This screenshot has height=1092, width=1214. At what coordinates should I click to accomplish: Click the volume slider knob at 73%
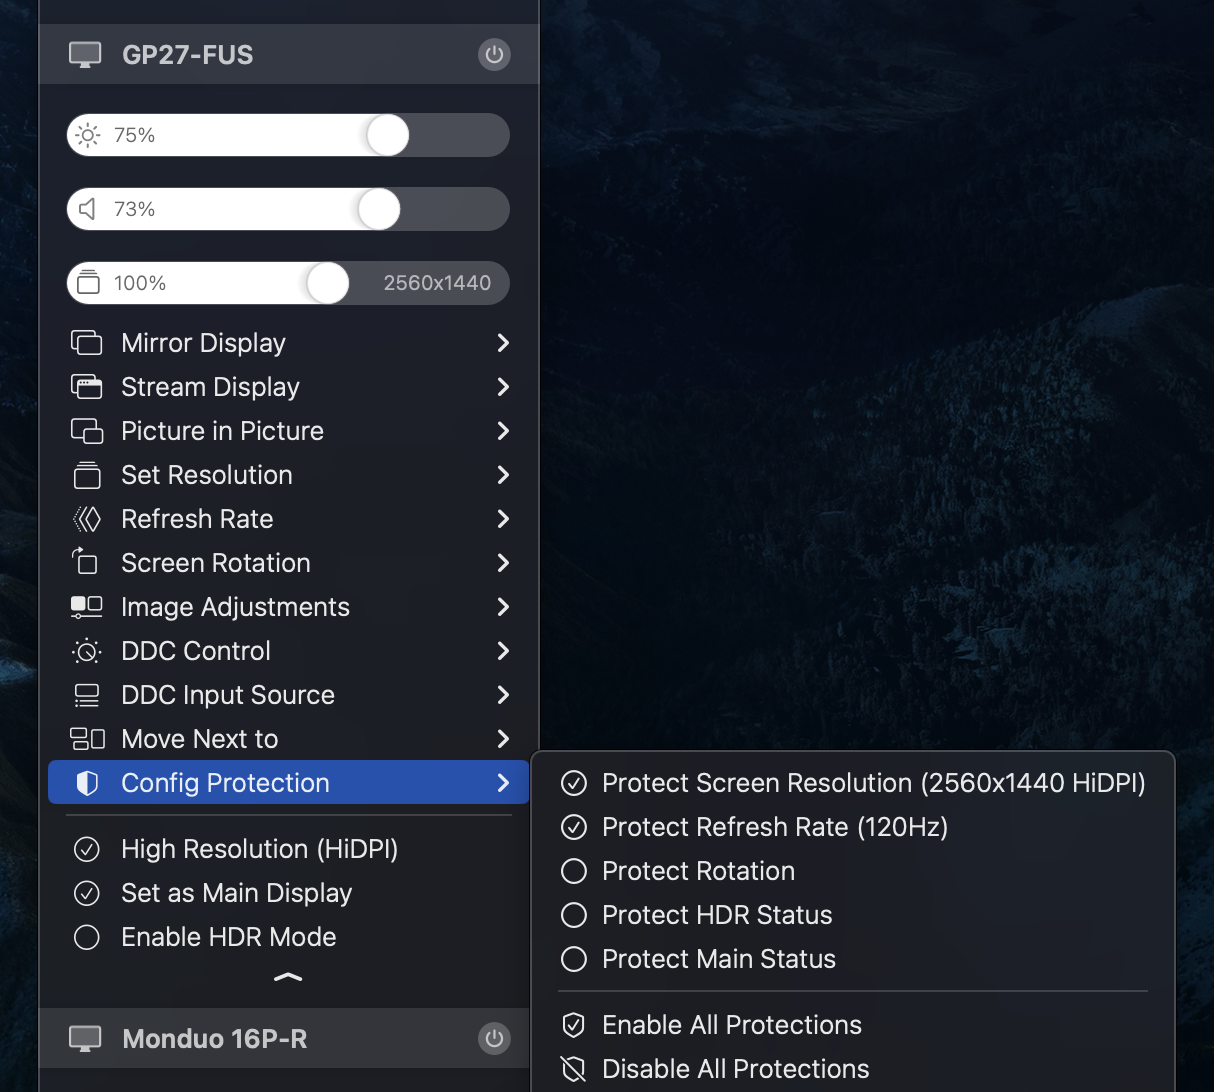379,209
